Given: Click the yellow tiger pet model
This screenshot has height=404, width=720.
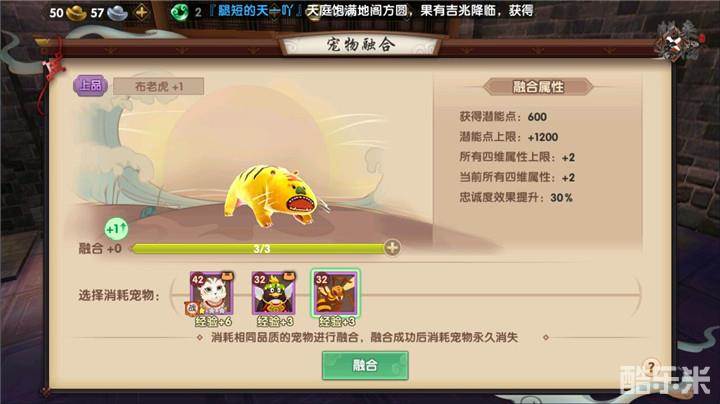Looking at the screenshot, I should [274, 195].
